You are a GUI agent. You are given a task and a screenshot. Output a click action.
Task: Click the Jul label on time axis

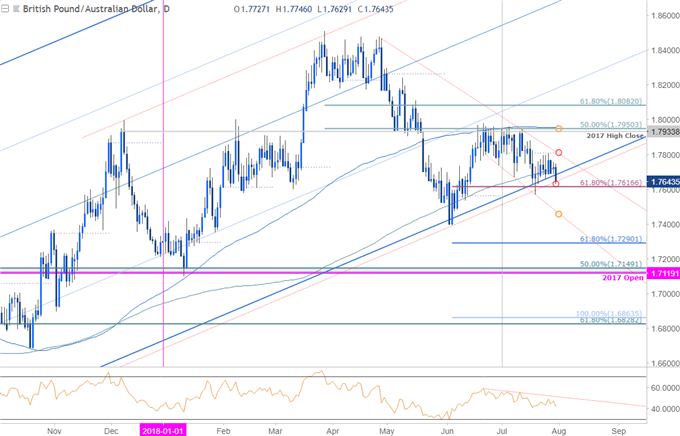[x=502, y=431]
